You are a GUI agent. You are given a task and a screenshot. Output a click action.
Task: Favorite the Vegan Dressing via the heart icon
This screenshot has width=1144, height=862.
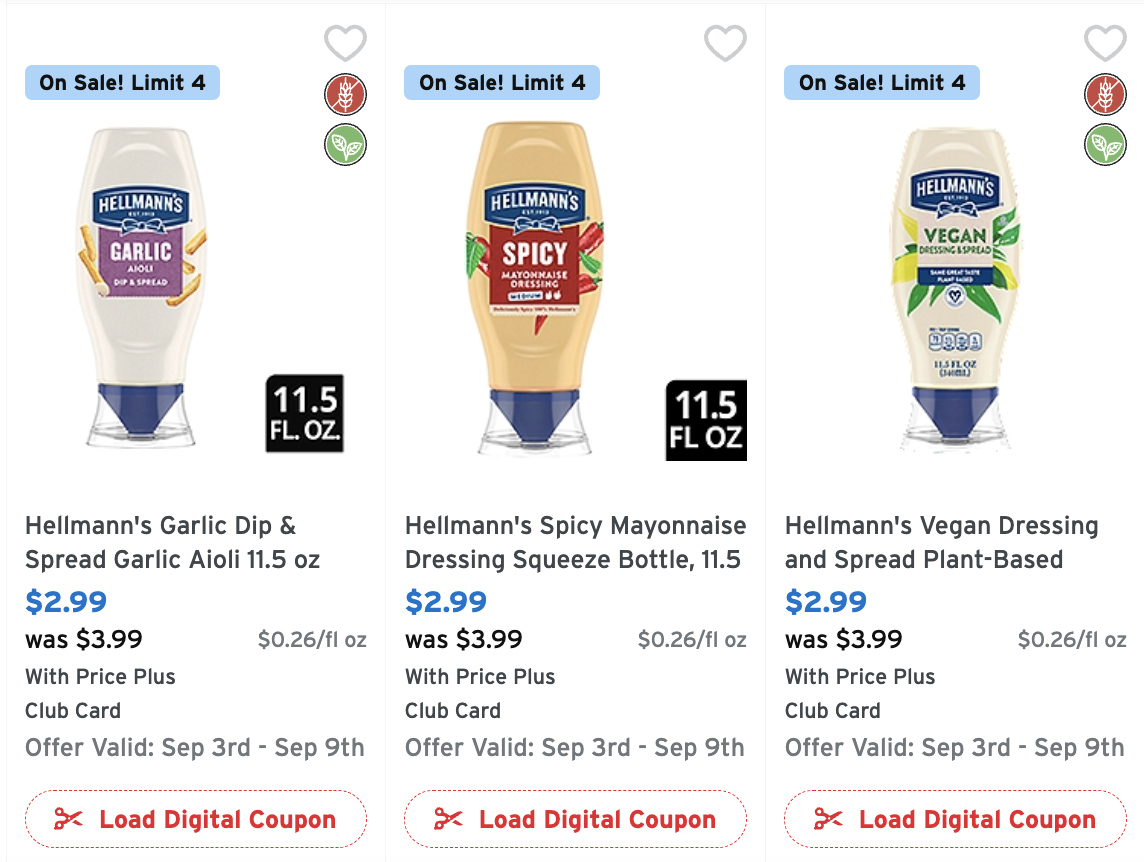point(1106,43)
